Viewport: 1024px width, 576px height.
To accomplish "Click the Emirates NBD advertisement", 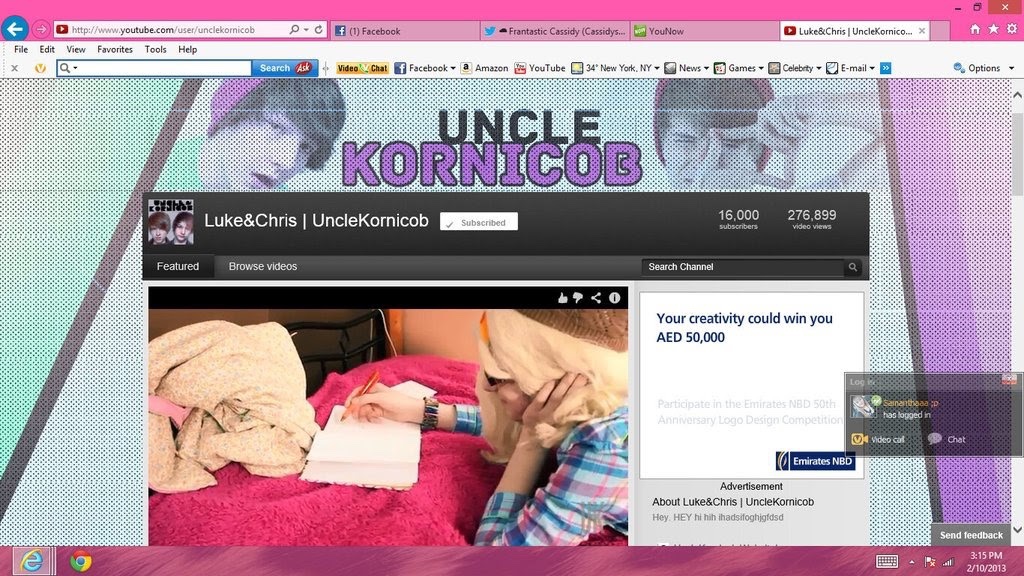I will click(x=752, y=385).
